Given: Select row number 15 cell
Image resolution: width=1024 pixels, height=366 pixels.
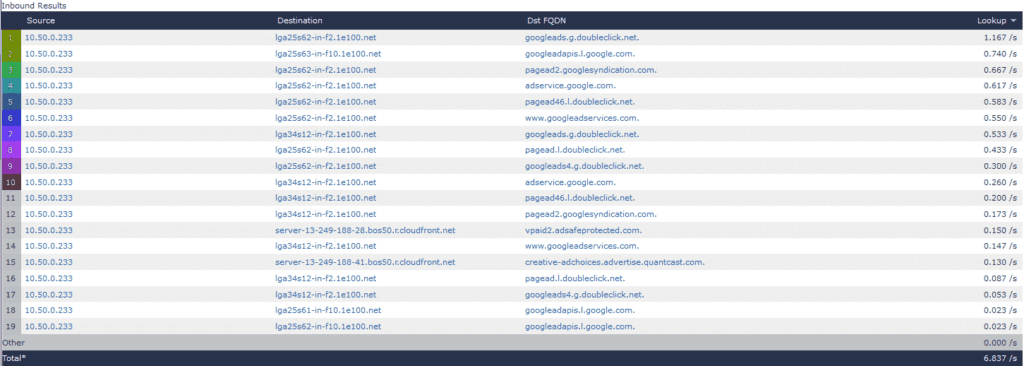Looking at the screenshot, I should coord(10,262).
